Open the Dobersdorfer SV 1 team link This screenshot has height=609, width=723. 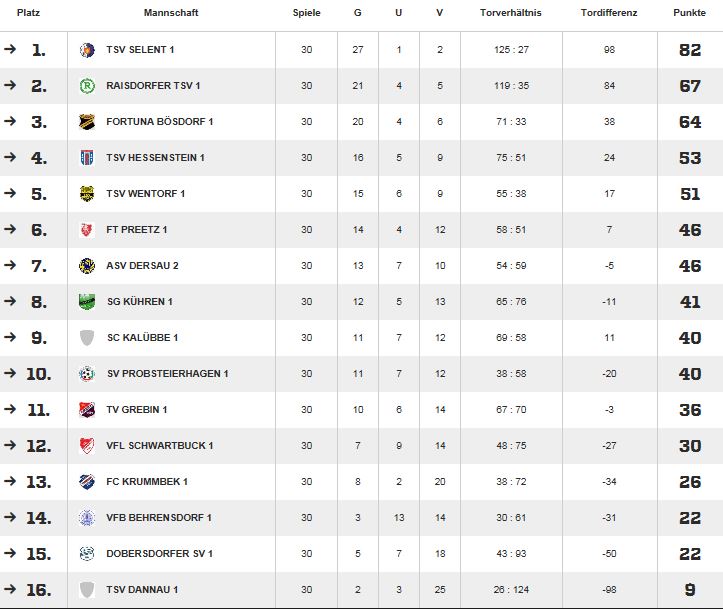[x=159, y=553]
